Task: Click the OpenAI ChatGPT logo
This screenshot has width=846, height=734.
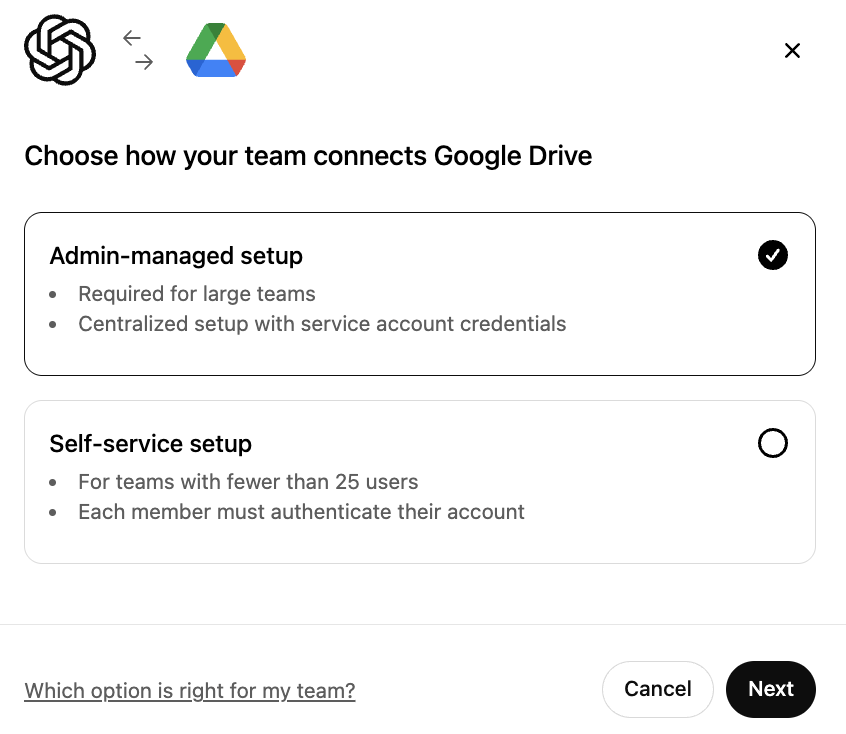Action: point(60,50)
